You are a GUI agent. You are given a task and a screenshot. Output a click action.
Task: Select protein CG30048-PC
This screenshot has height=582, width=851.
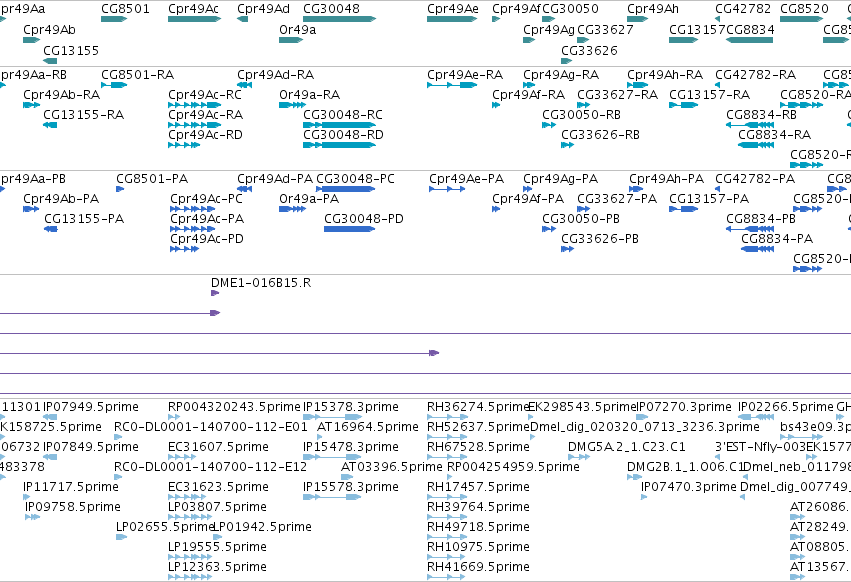point(355,179)
